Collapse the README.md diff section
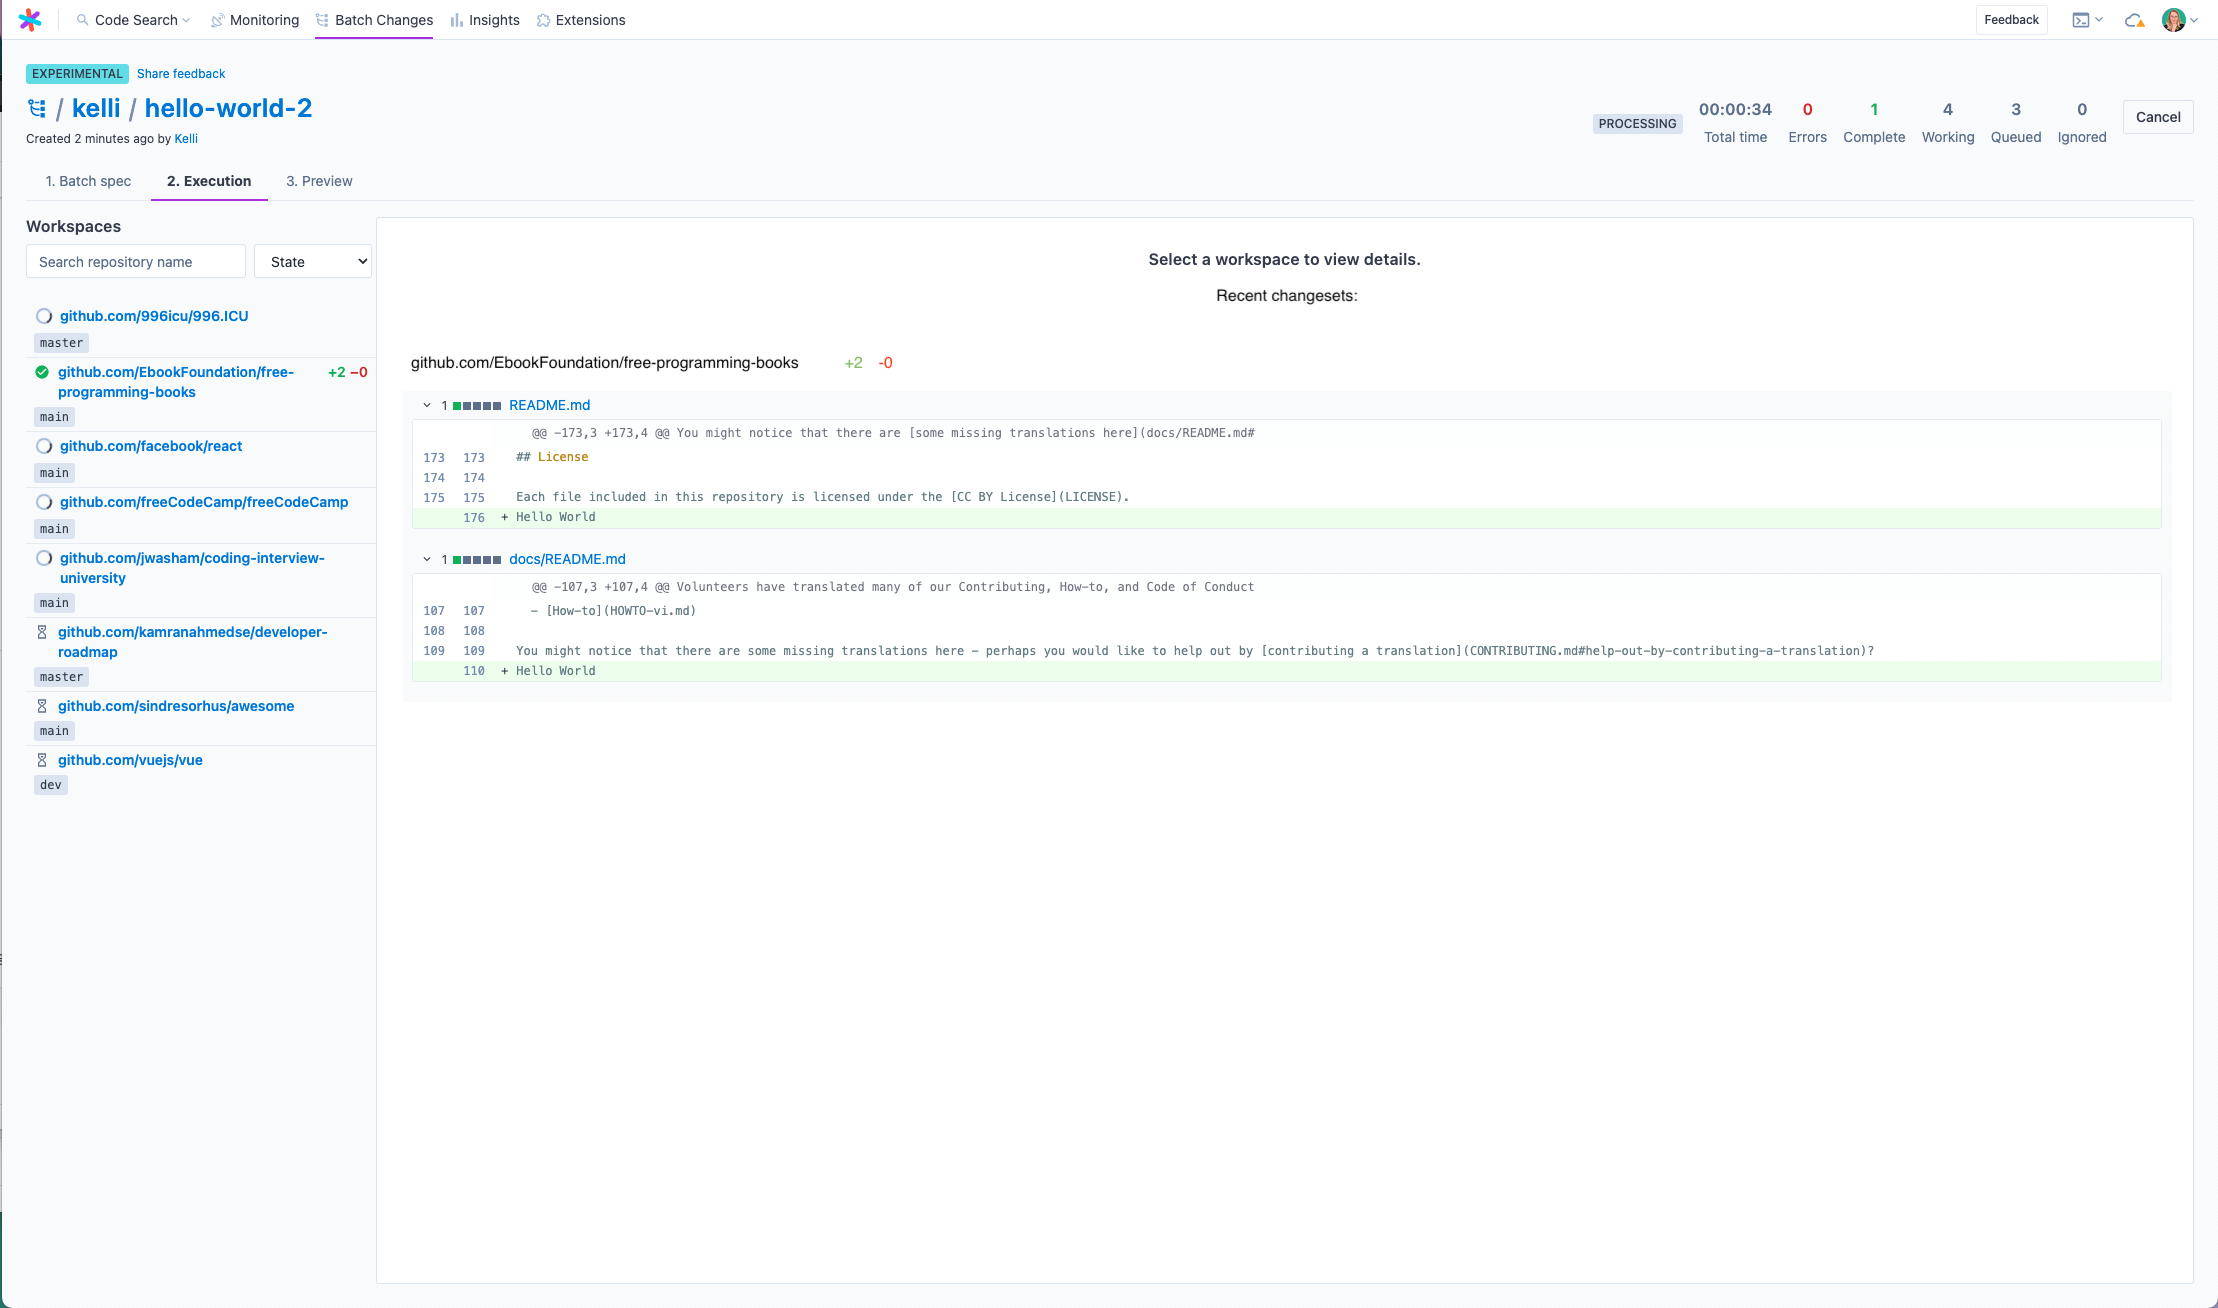Screen dimensions: 2218x1308 pos(427,406)
